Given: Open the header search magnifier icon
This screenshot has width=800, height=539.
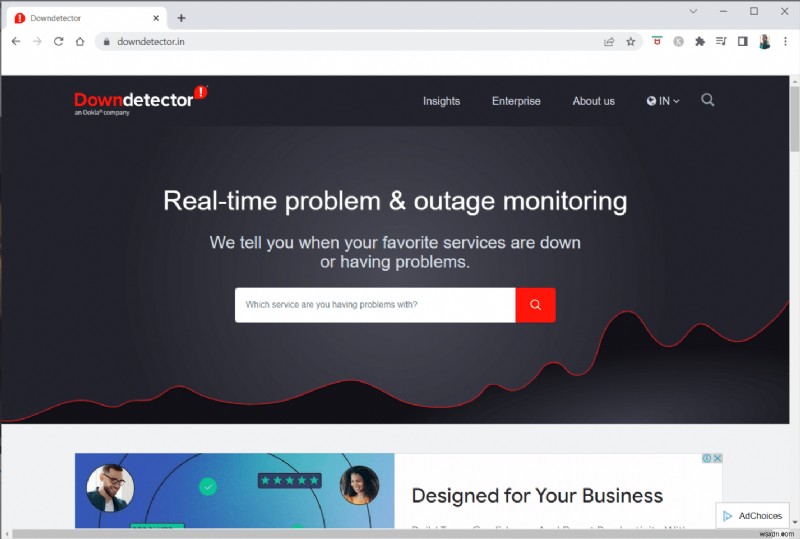Looking at the screenshot, I should (707, 100).
